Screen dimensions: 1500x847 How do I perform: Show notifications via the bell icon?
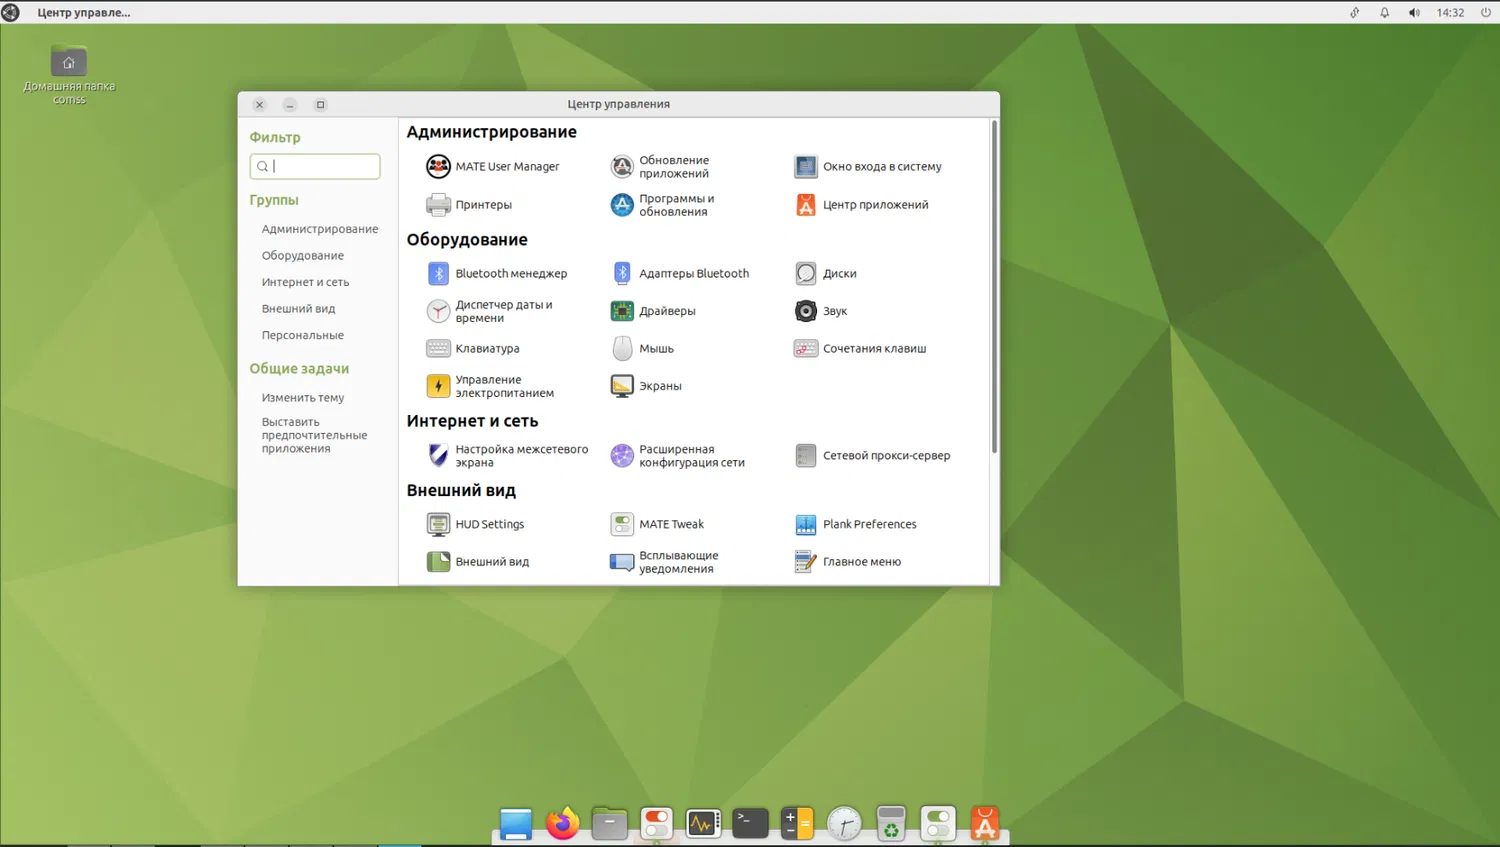[x=1385, y=12]
